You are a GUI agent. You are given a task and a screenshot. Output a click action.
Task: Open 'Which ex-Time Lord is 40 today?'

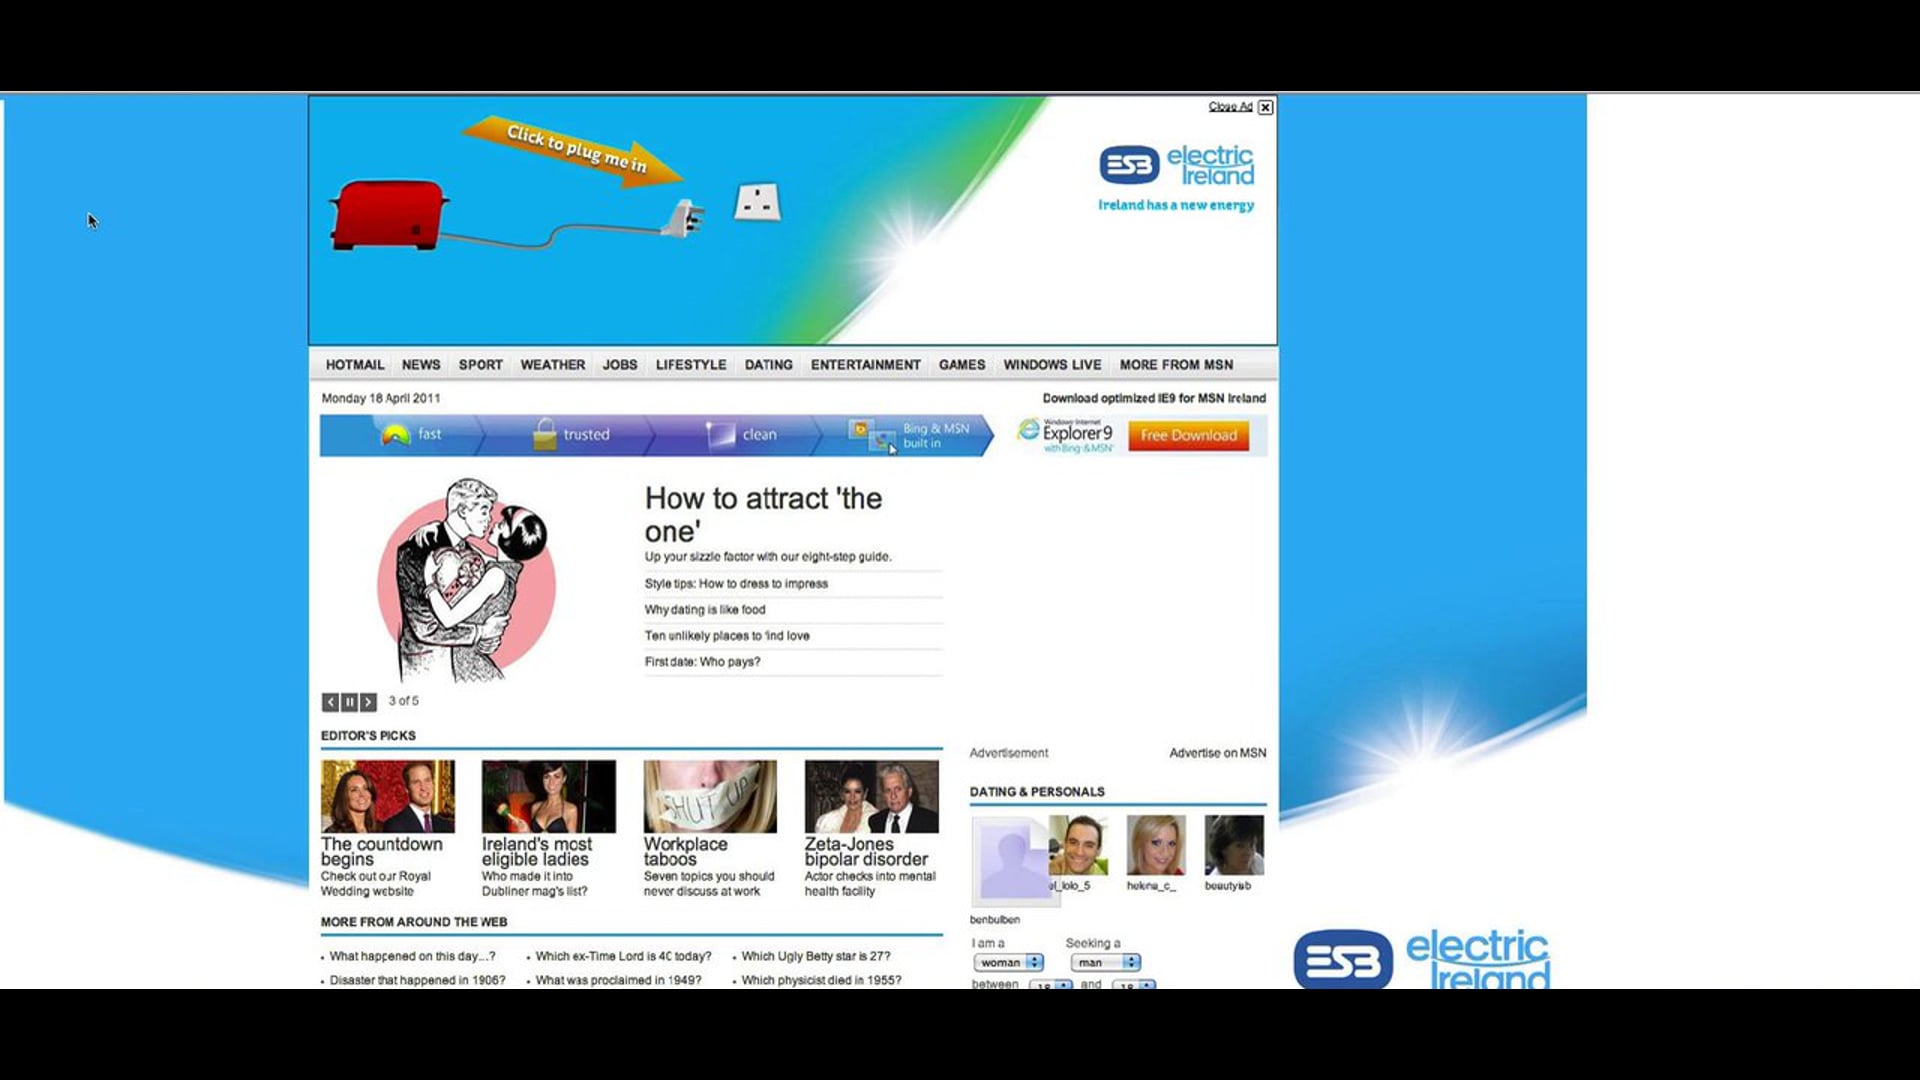[623, 957]
